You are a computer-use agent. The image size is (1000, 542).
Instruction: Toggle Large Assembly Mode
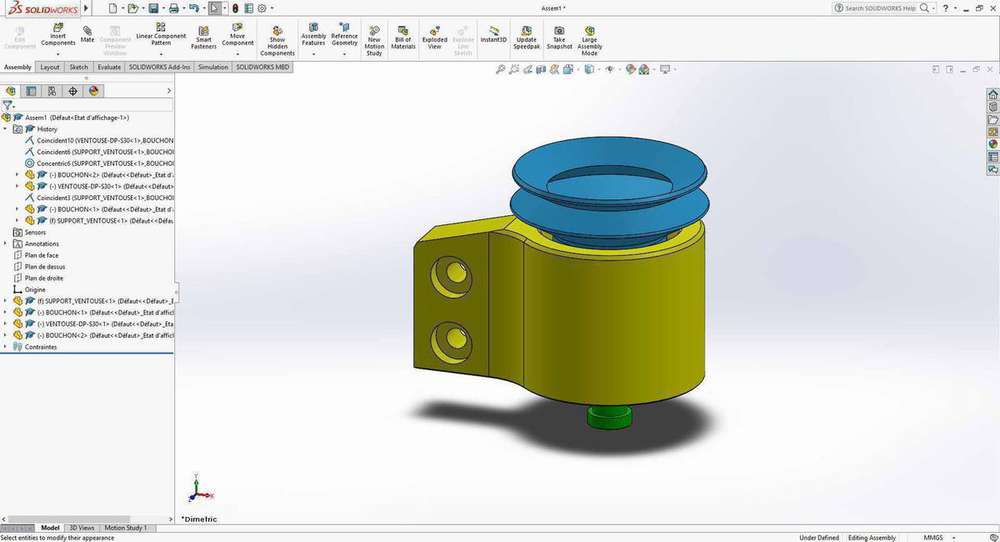[x=590, y=41]
